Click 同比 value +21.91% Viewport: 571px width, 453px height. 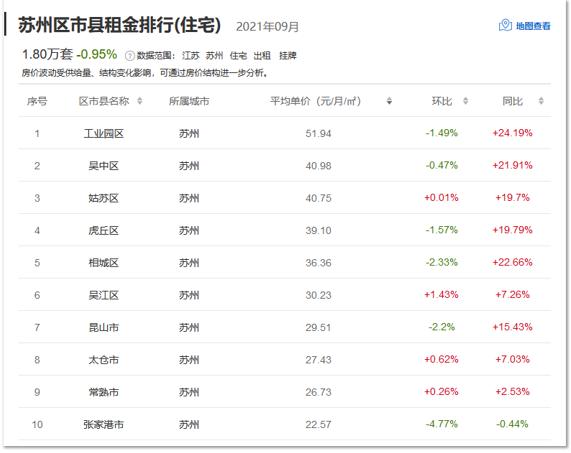tap(512, 165)
